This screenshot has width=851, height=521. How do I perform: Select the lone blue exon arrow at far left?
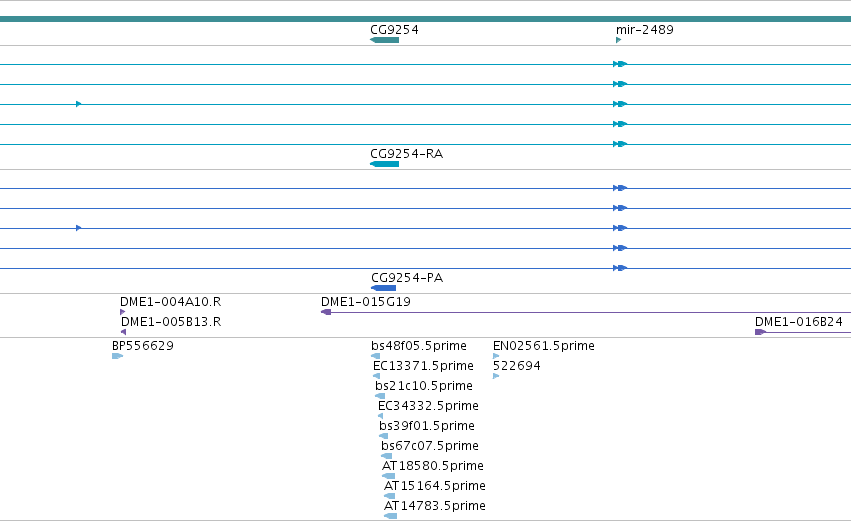click(79, 228)
